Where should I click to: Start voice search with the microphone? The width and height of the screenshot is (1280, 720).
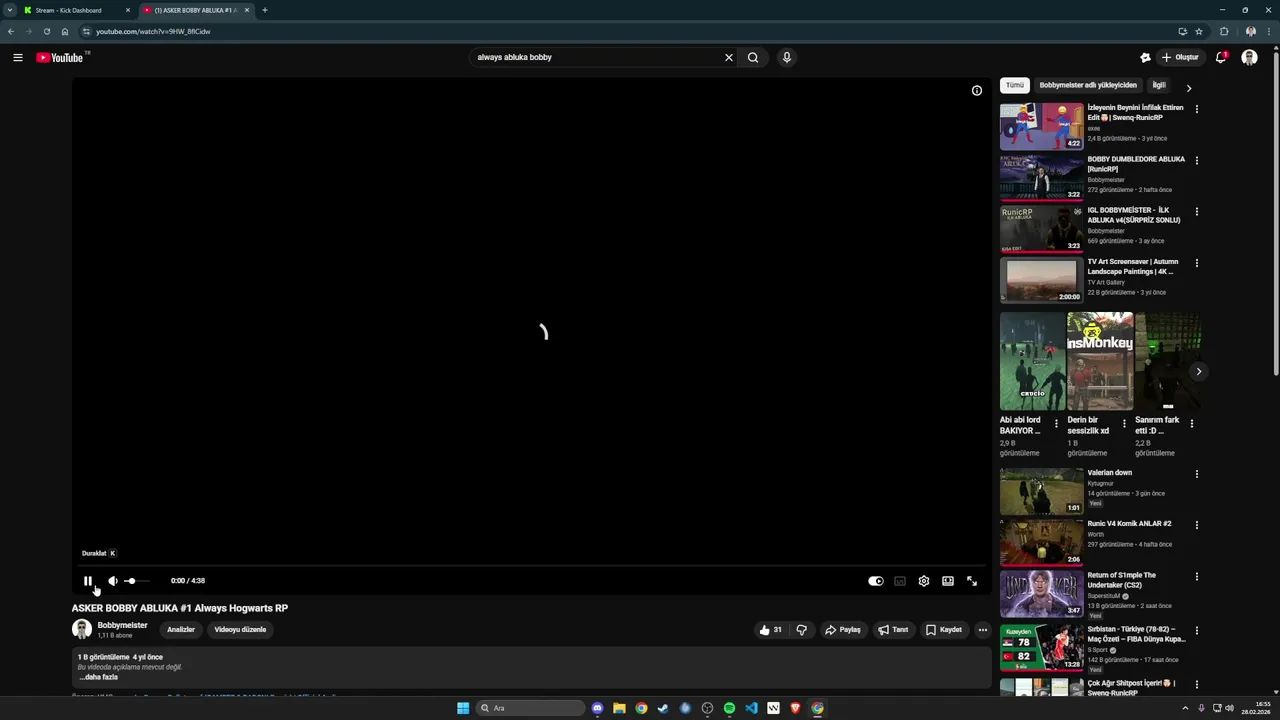click(787, 57)
